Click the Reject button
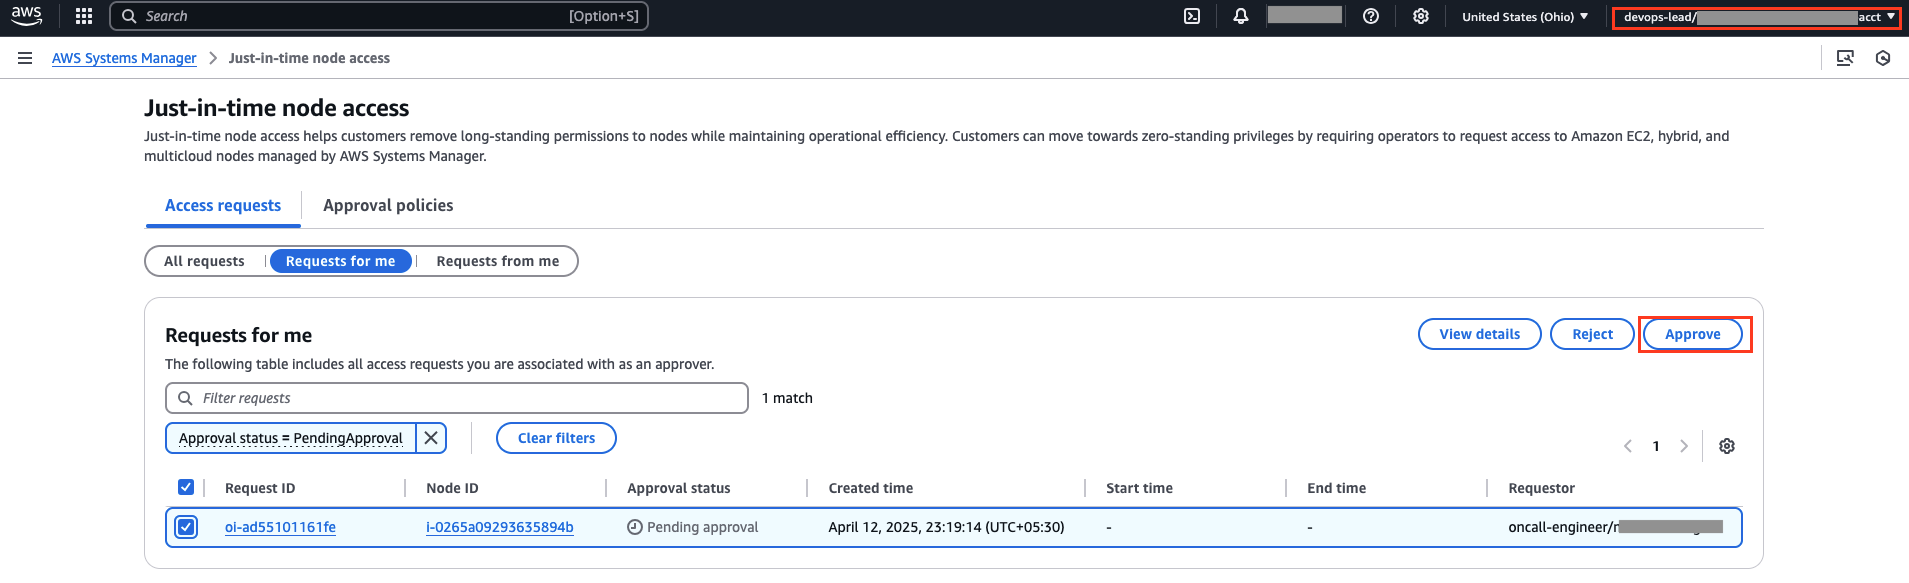The image size is (1909, 583). [x=1592, y=334]
